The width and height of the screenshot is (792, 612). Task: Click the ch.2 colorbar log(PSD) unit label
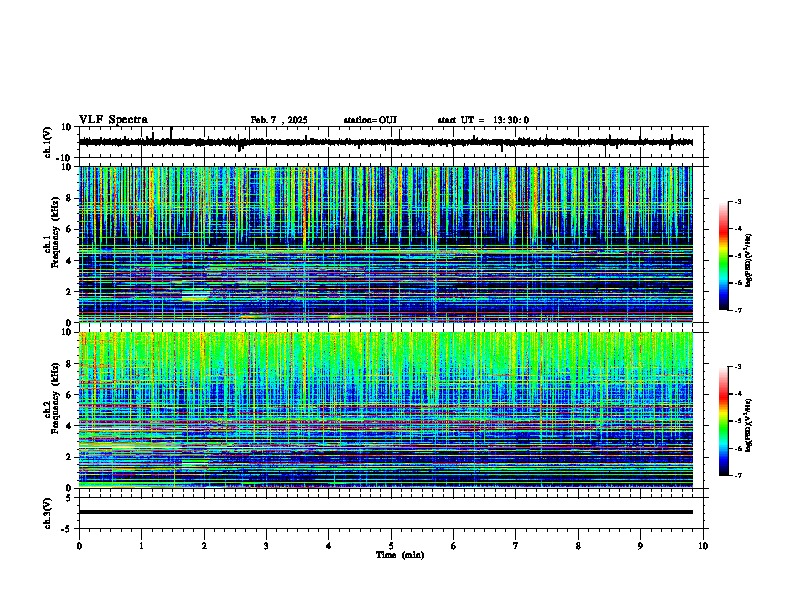point(749,425)
